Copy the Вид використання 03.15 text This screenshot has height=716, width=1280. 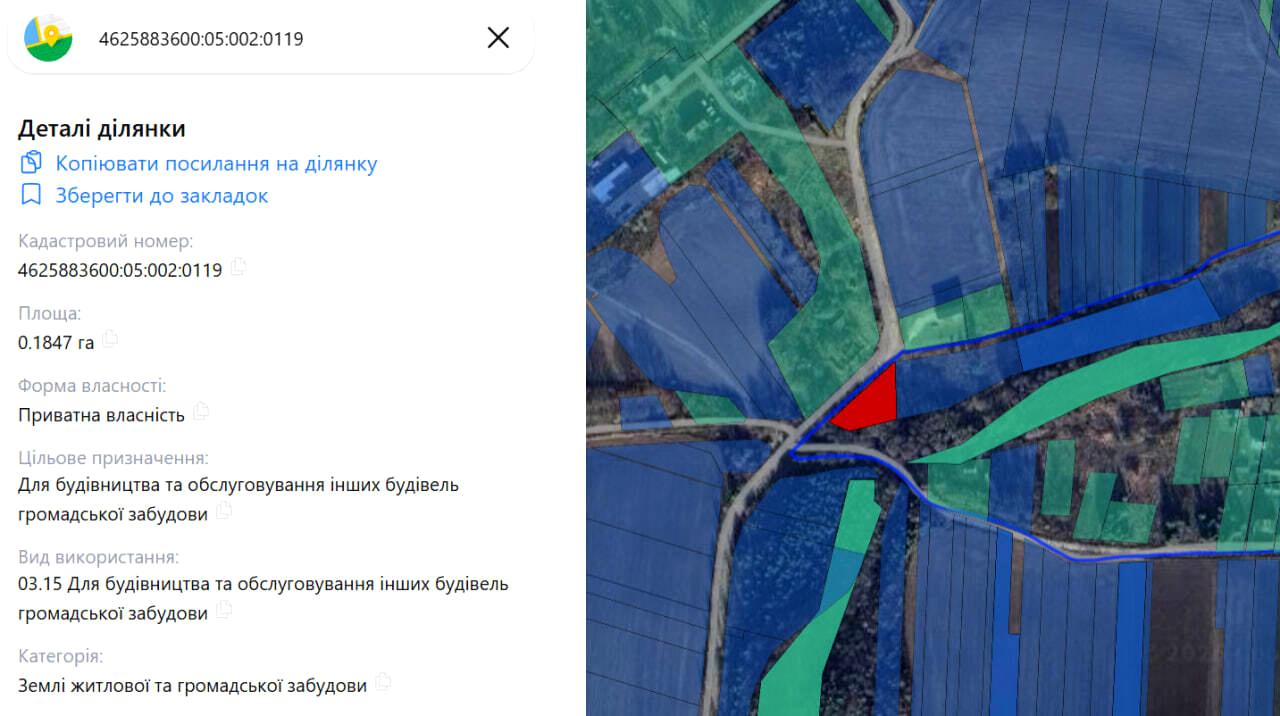224,610
